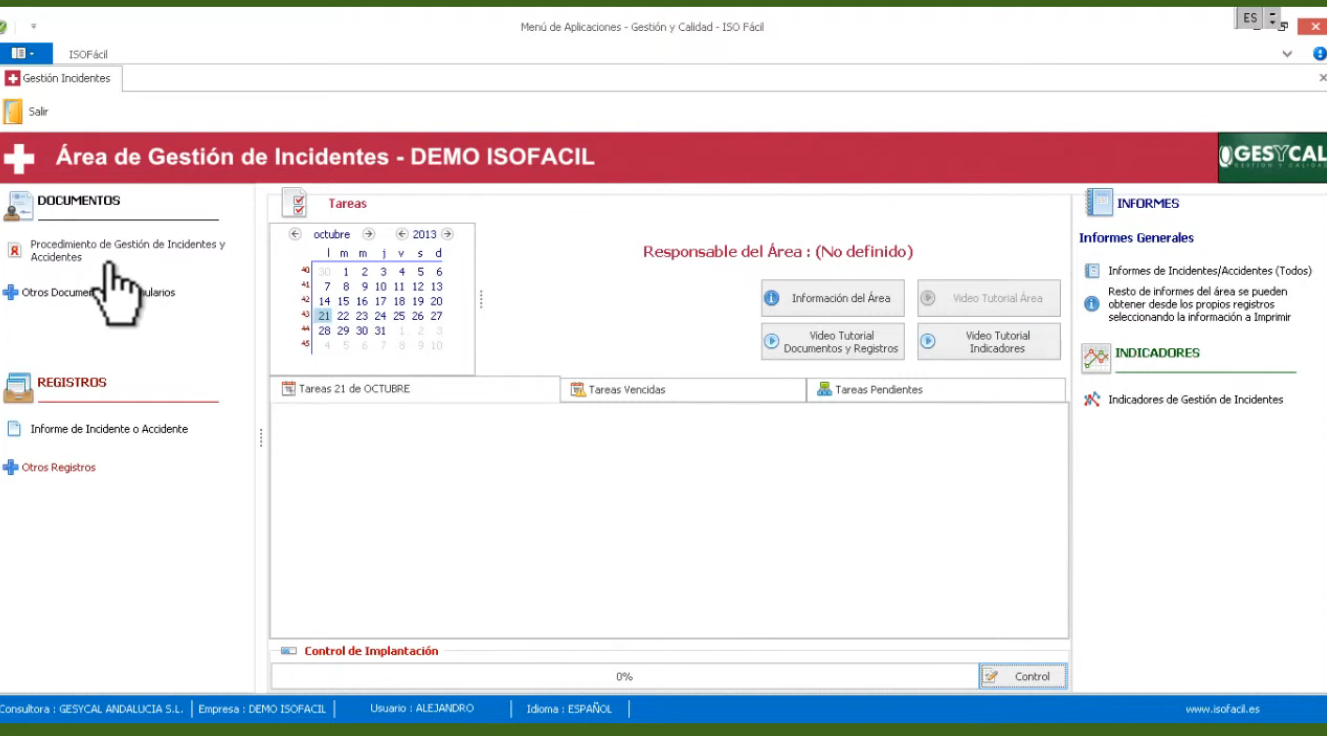Click the Tareas checklist icon
The height and width of the screenshot is (736, 1327).
pyautogui.click(x=294, y=203)
